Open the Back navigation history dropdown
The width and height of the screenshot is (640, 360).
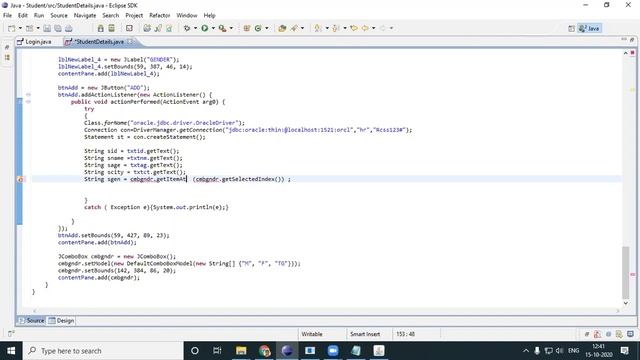[373, 28]
